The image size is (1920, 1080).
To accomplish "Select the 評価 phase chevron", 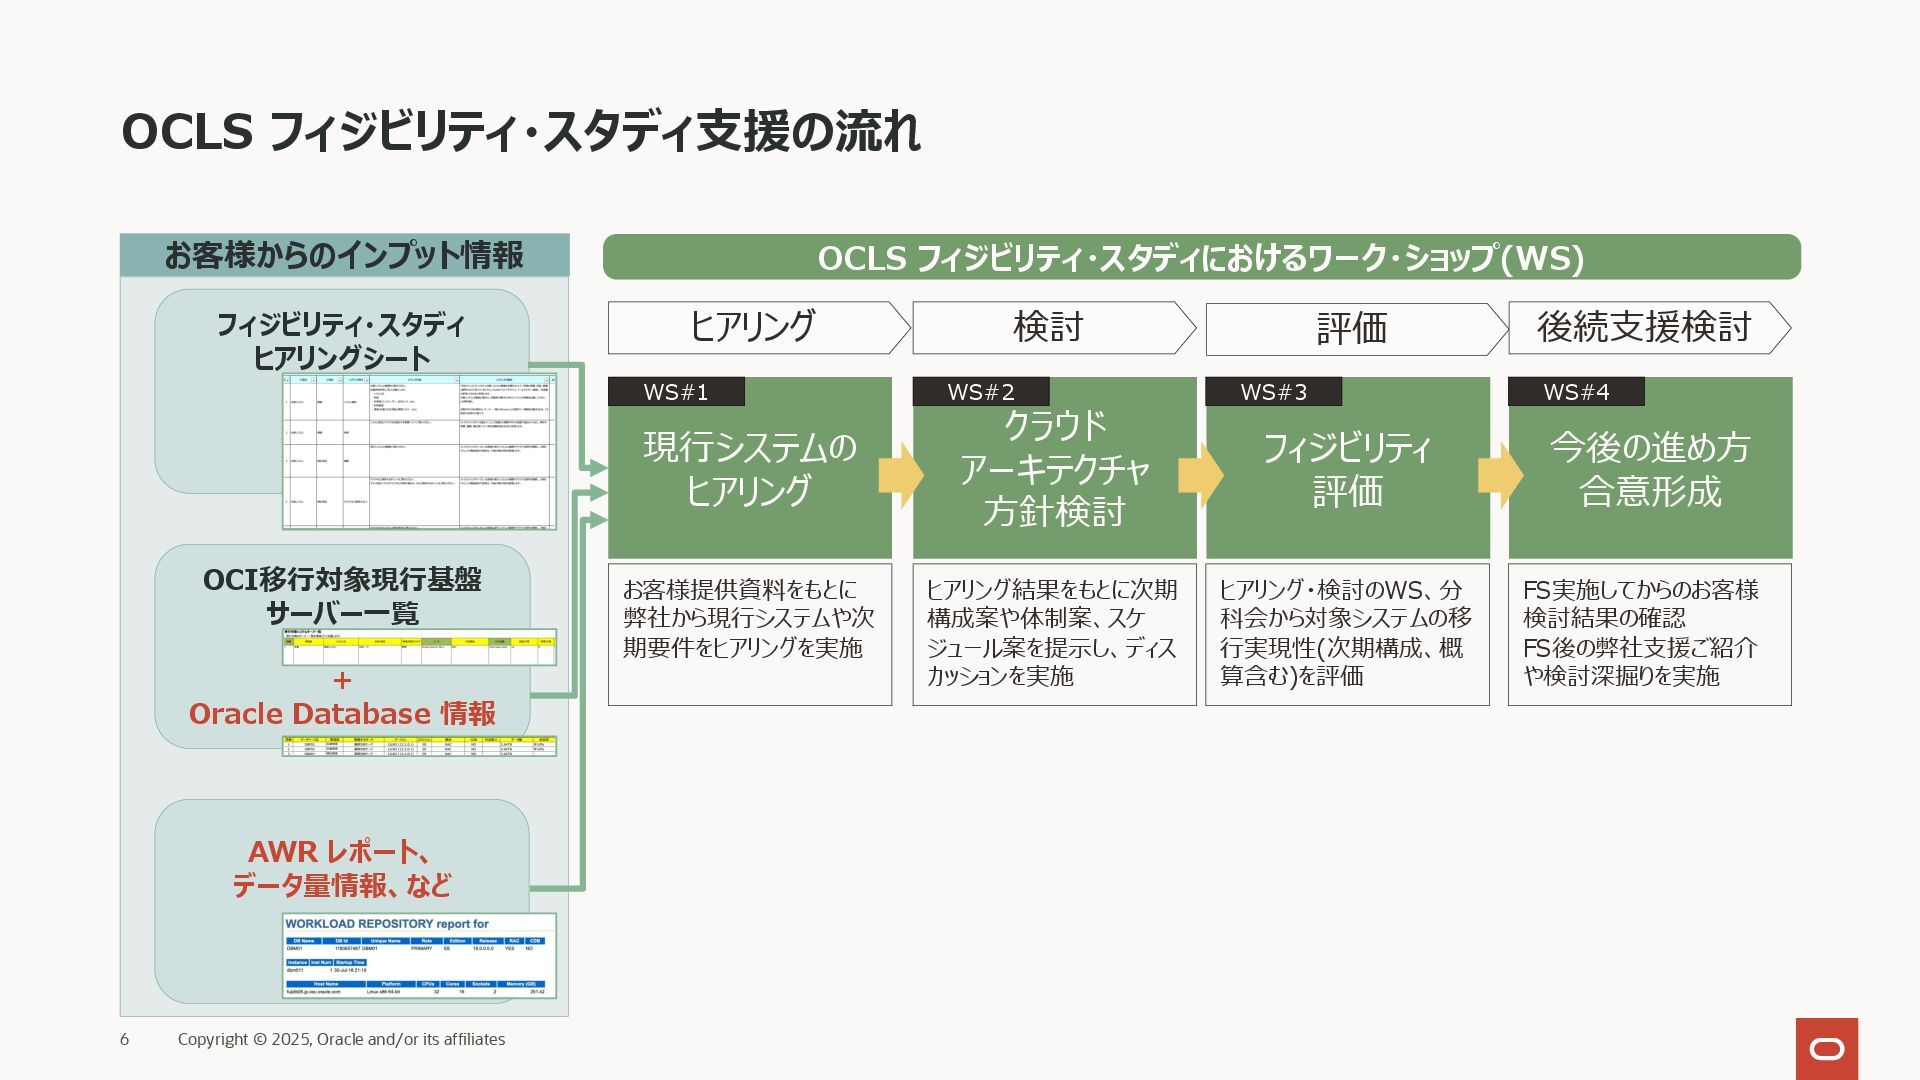I will click(x=1356, y=329).
